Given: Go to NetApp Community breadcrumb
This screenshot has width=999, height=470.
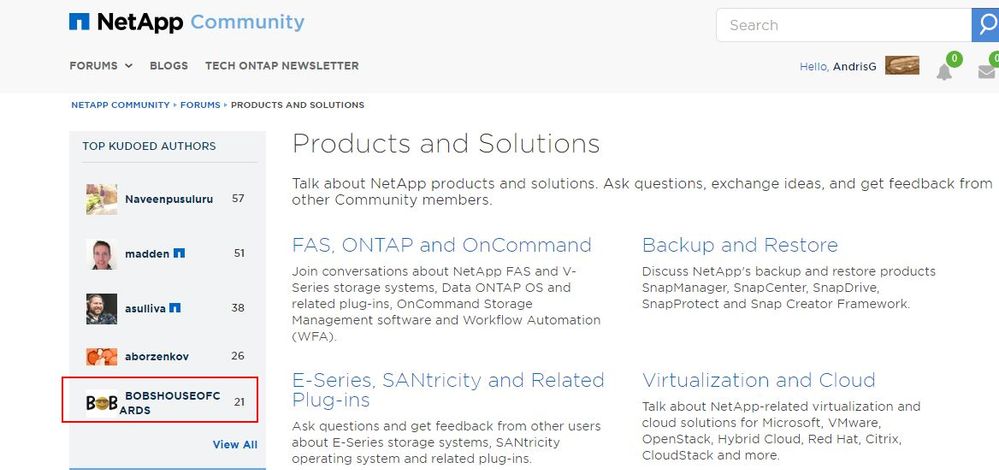Looking at the screenshot, I should click(x=120, y=105).
